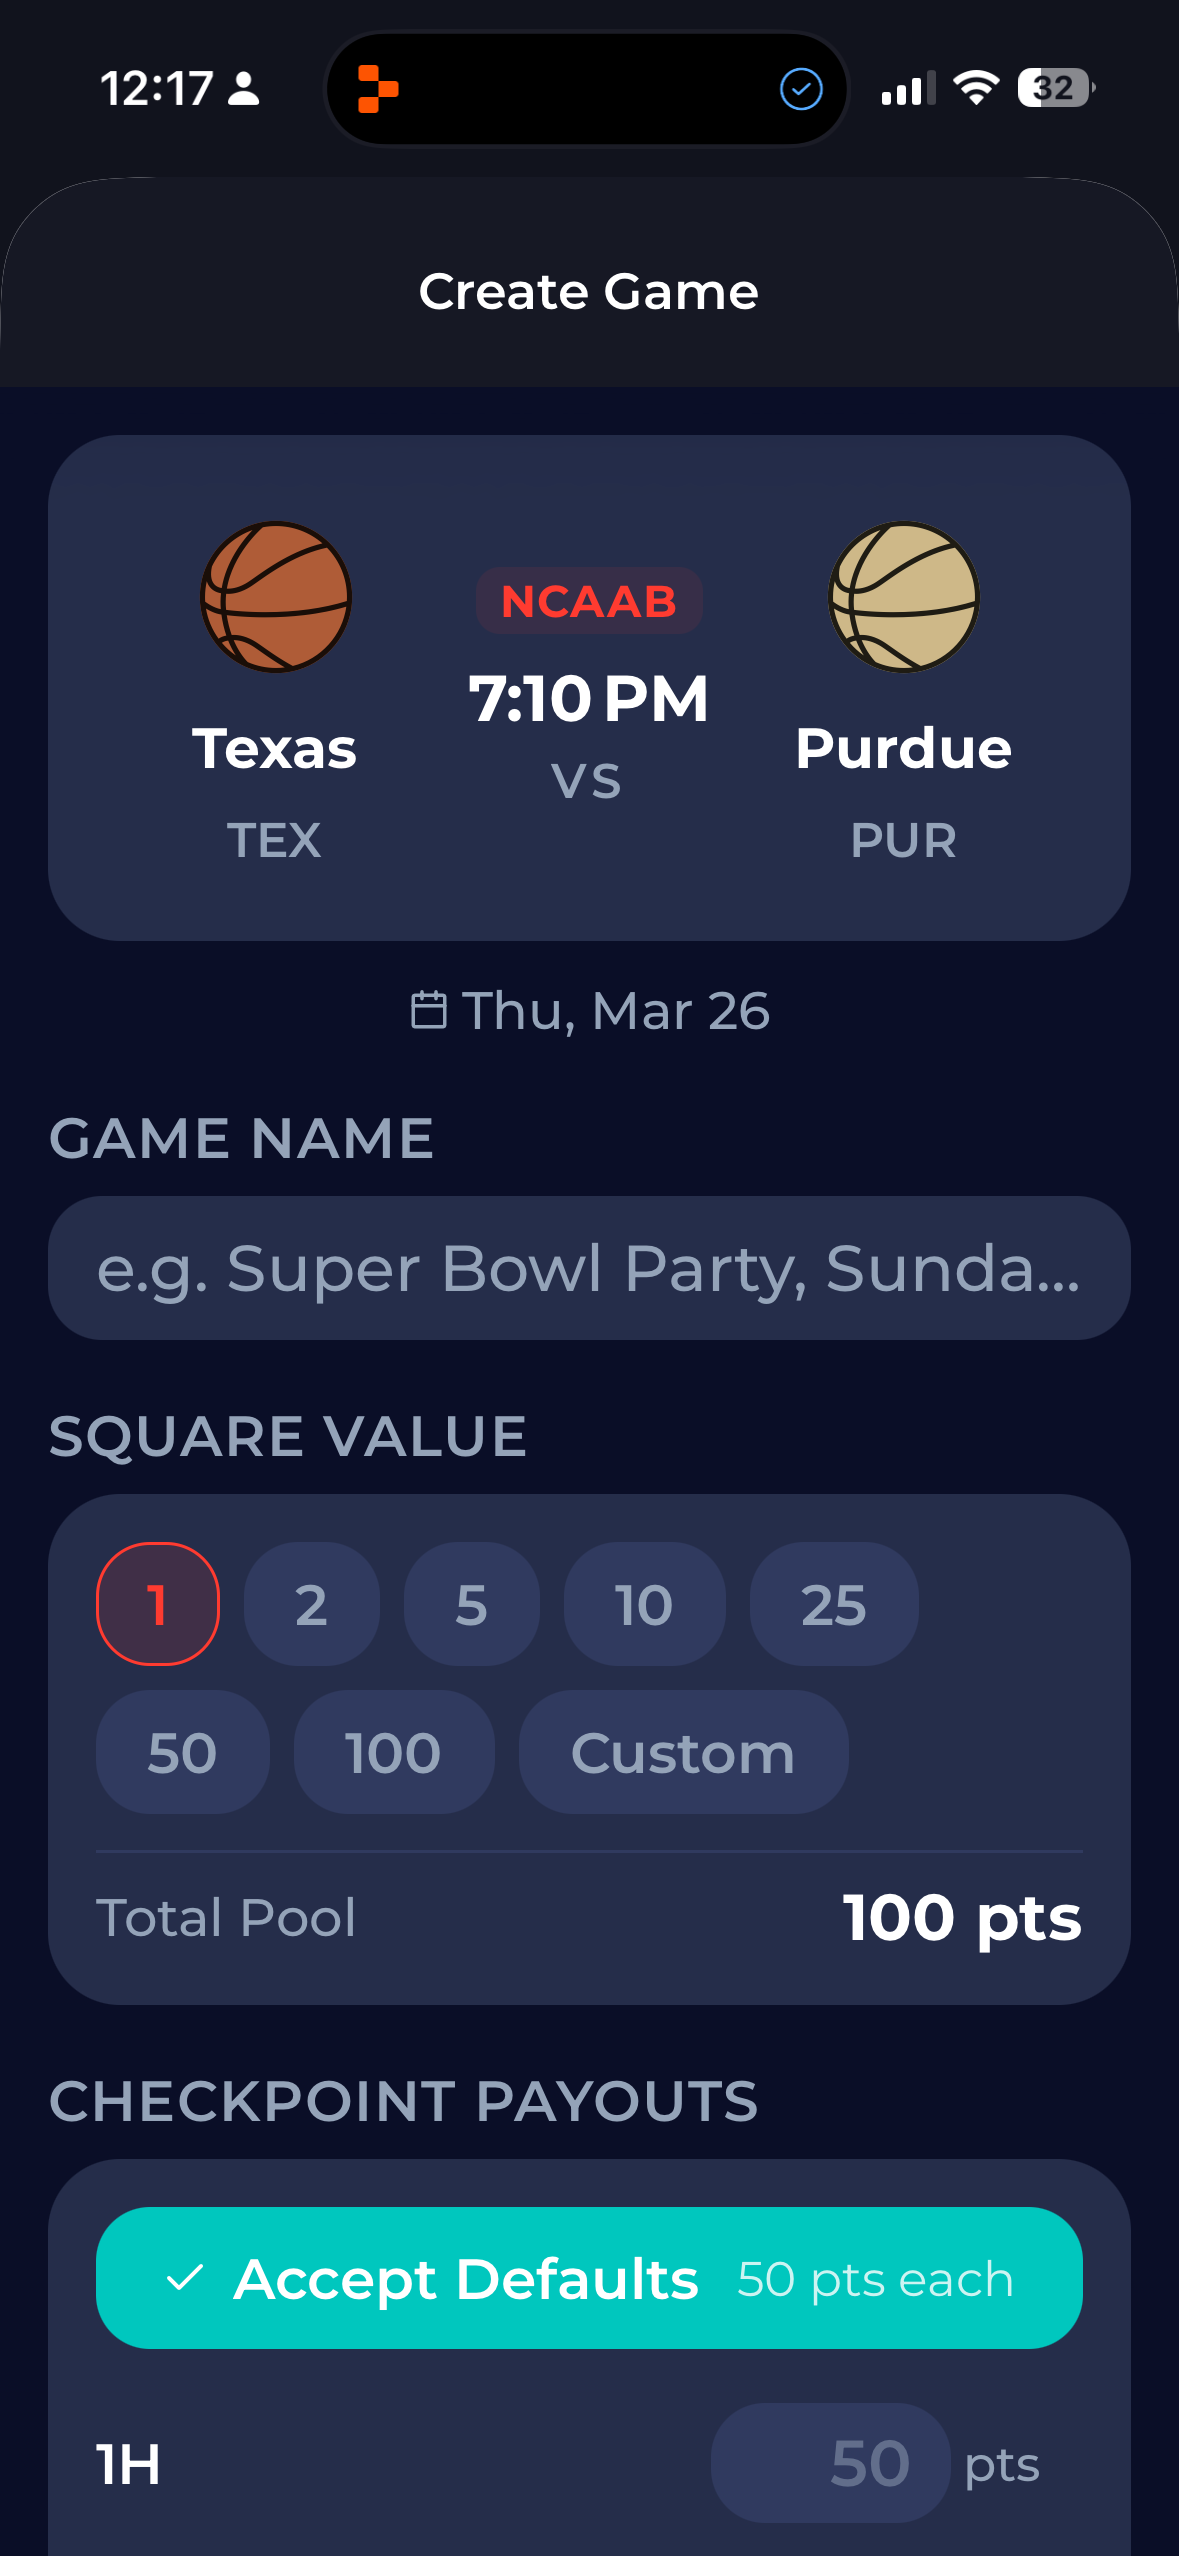
Task: Tap the Texas basketball team icon
Action: [276, 597]
